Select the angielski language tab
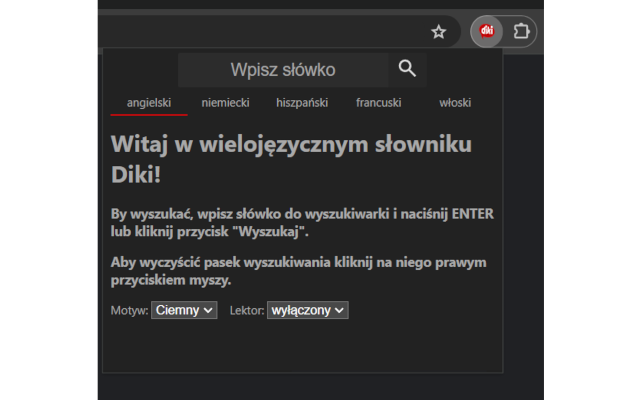640x400 pixels. tap(149, 103)
